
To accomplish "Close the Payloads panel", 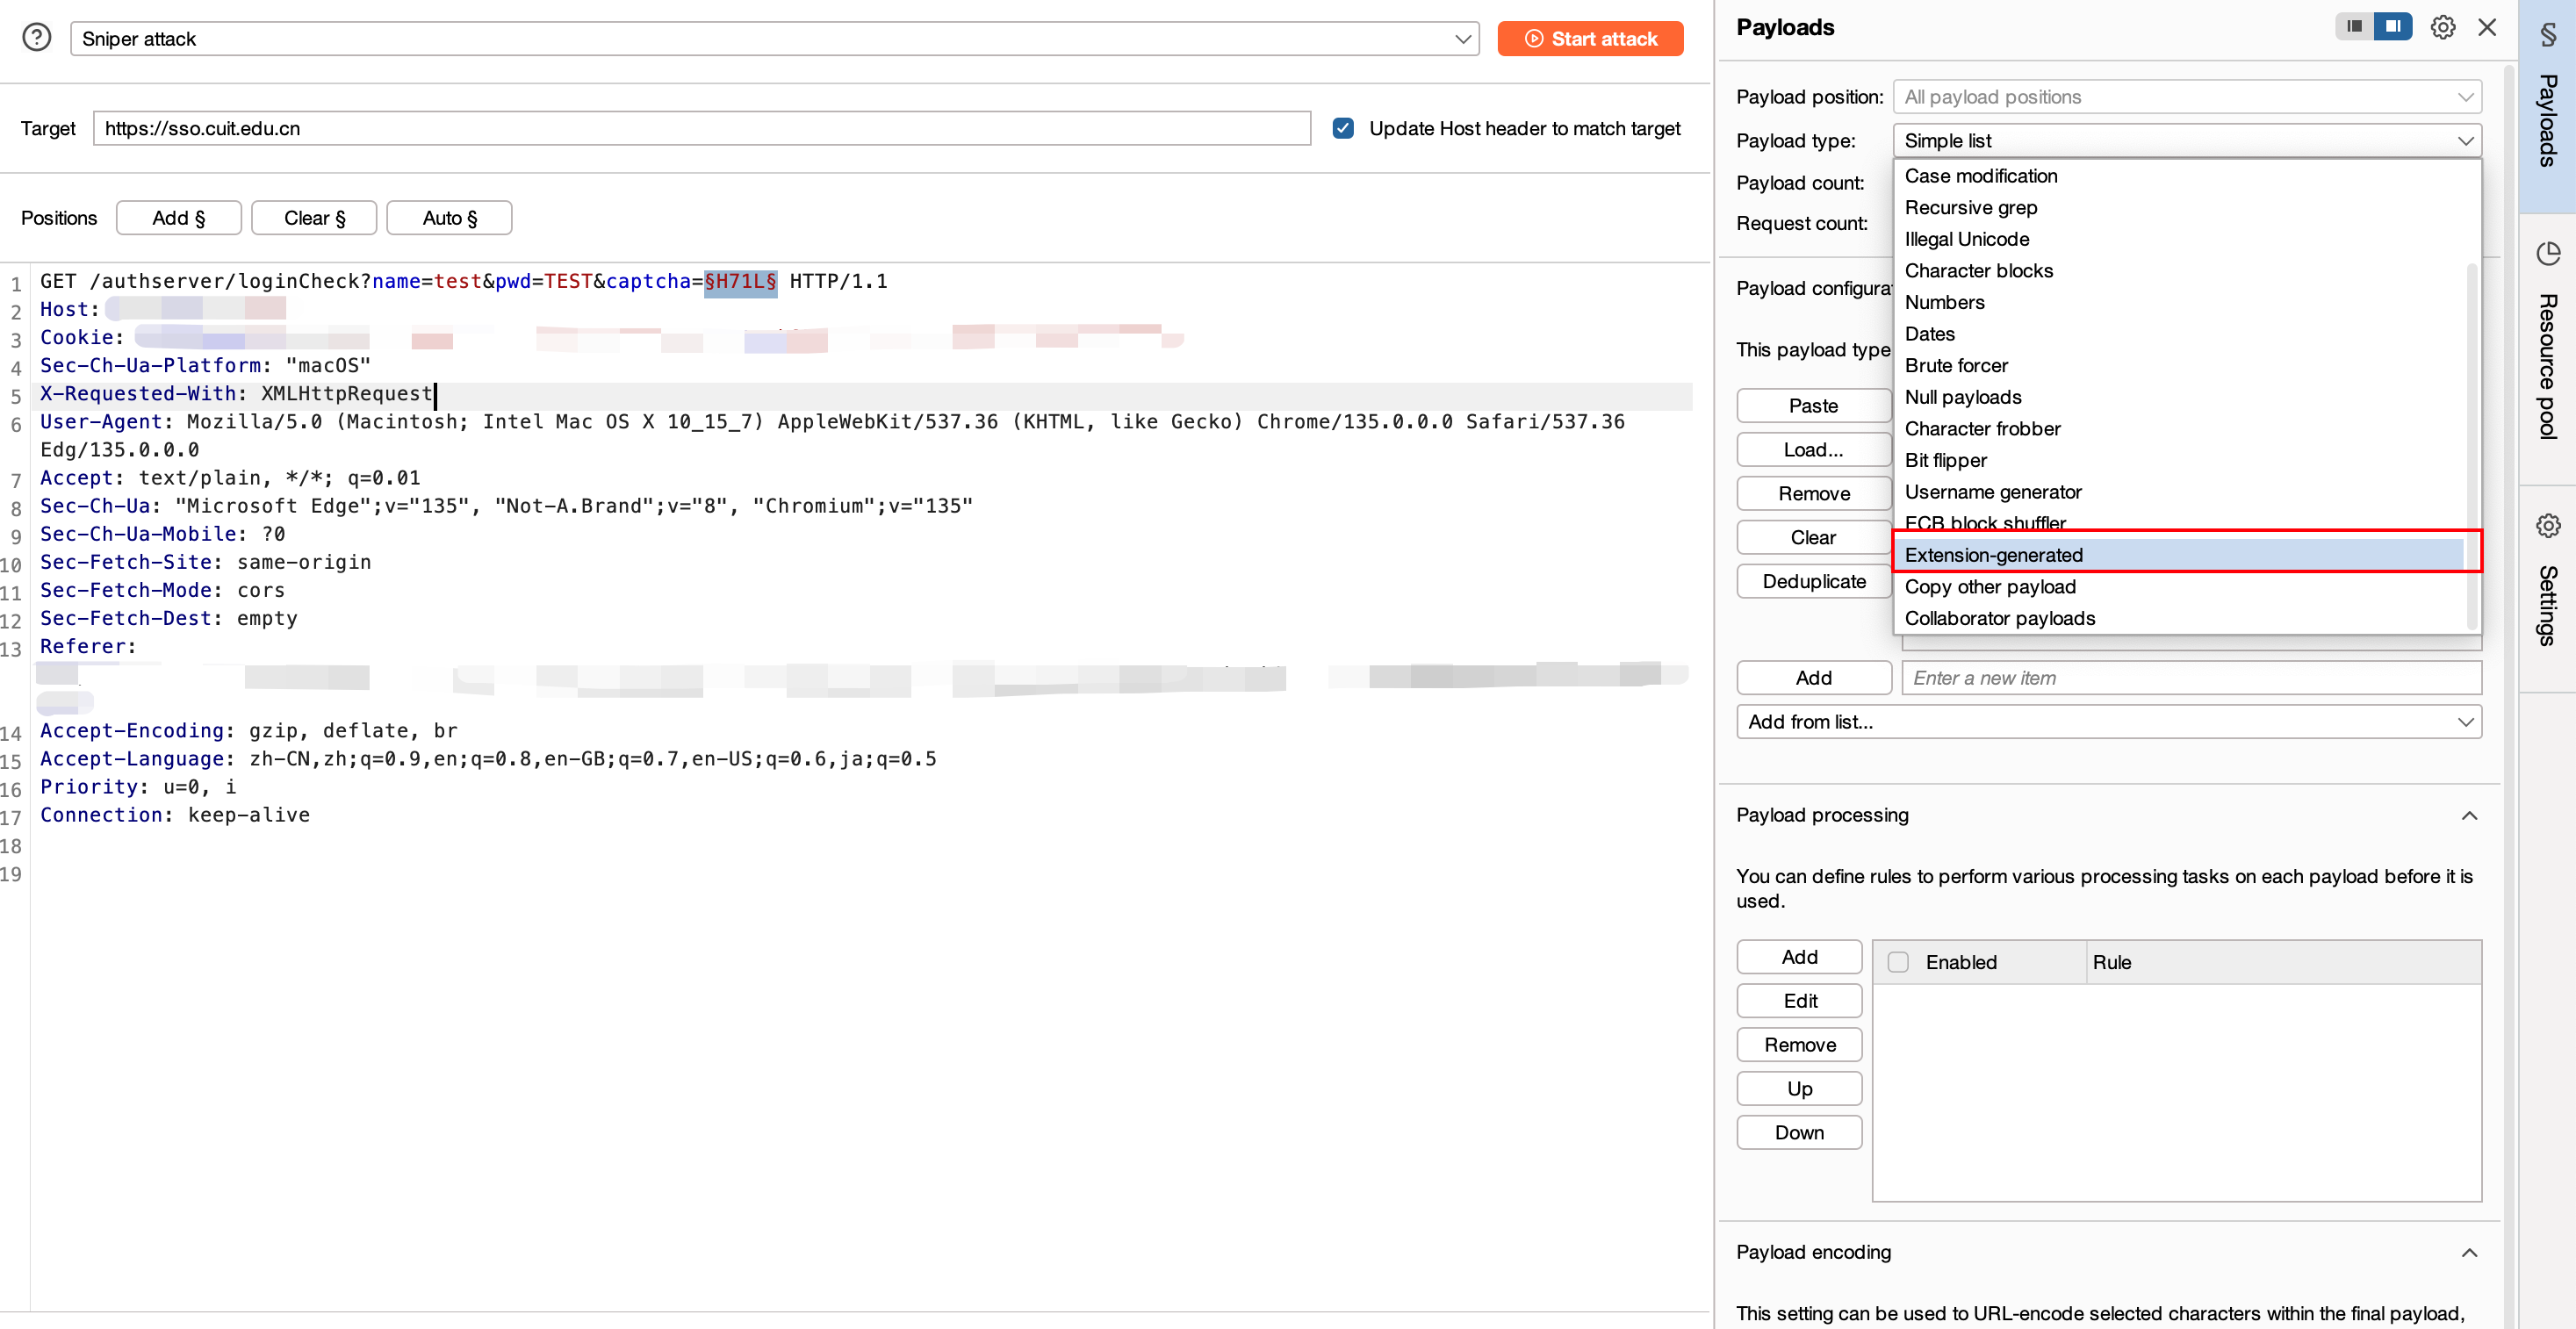I will (2487, 27).
